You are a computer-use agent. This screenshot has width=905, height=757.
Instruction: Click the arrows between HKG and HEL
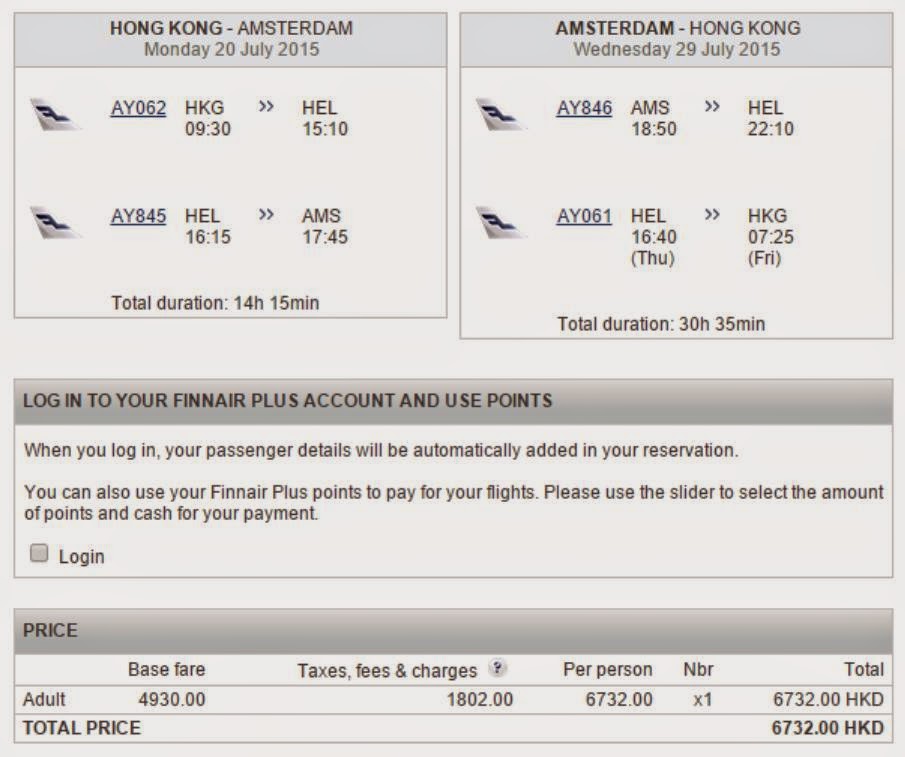pyautogui.click(x=266, y=107)
